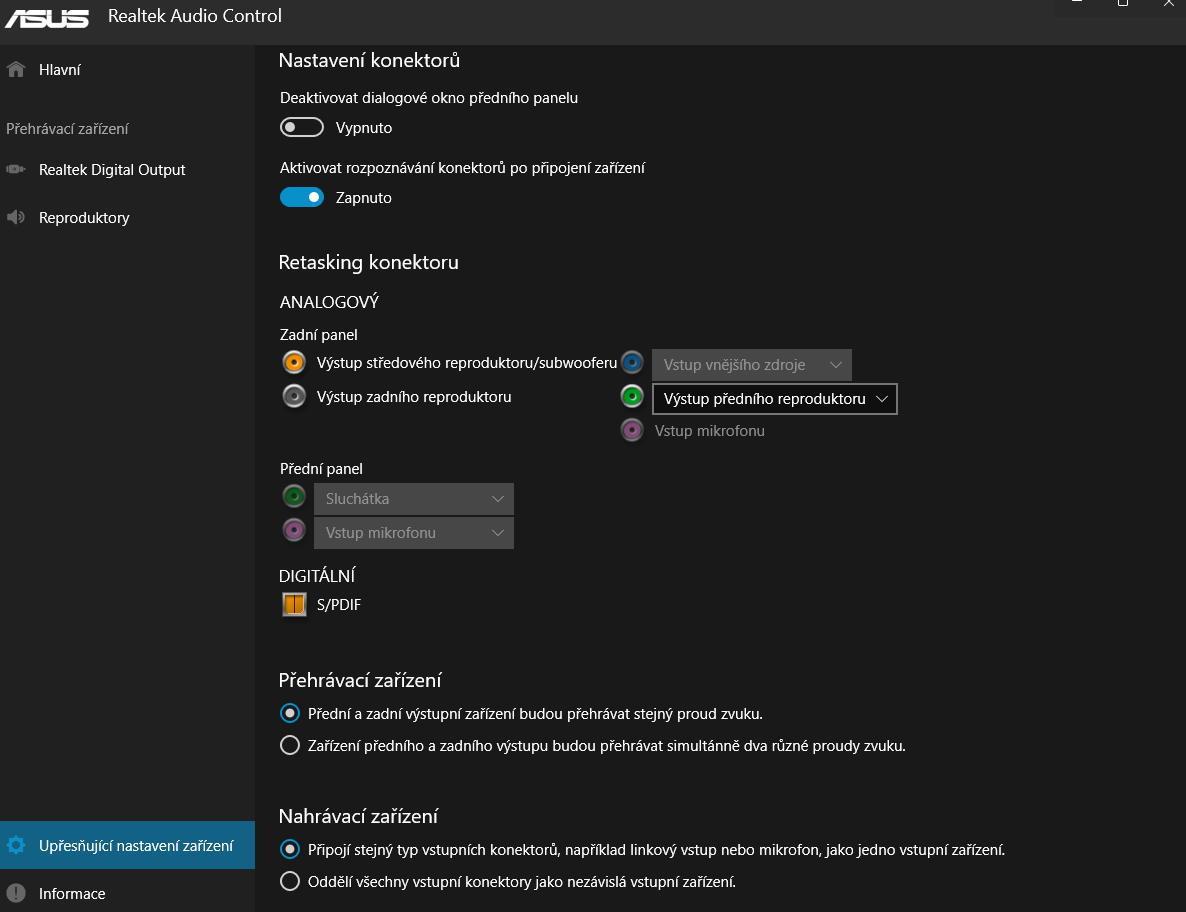Screen dimensions: 1186x912
Task: Select different audio streams playback option
Action: click(290, 745)
